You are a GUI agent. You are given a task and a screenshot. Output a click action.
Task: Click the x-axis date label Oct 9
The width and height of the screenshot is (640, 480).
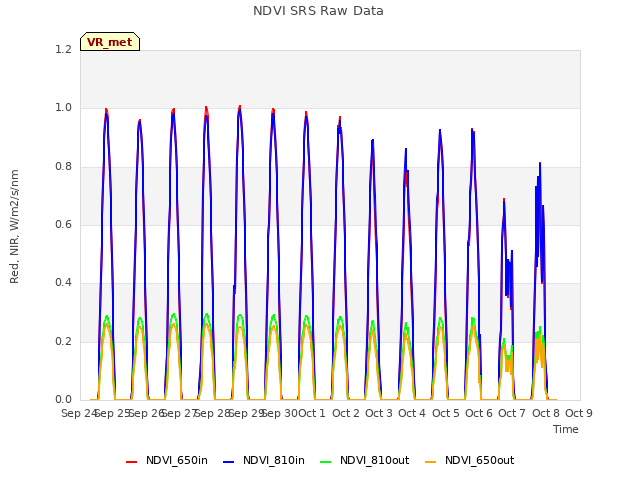coord(579,413)
